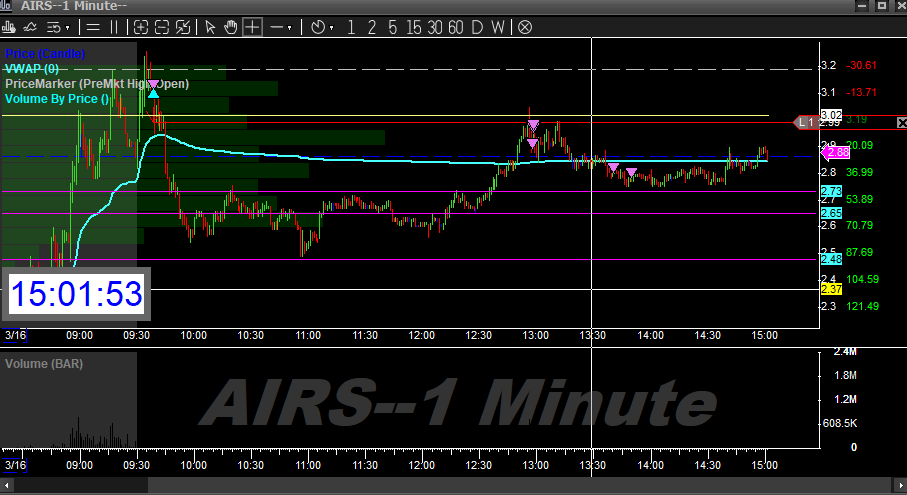The height and width of the screenshot is (495, 907).
Task: Select the Volume (BAR) legend label
Action: pyautogui.click(x=44, y=364)
